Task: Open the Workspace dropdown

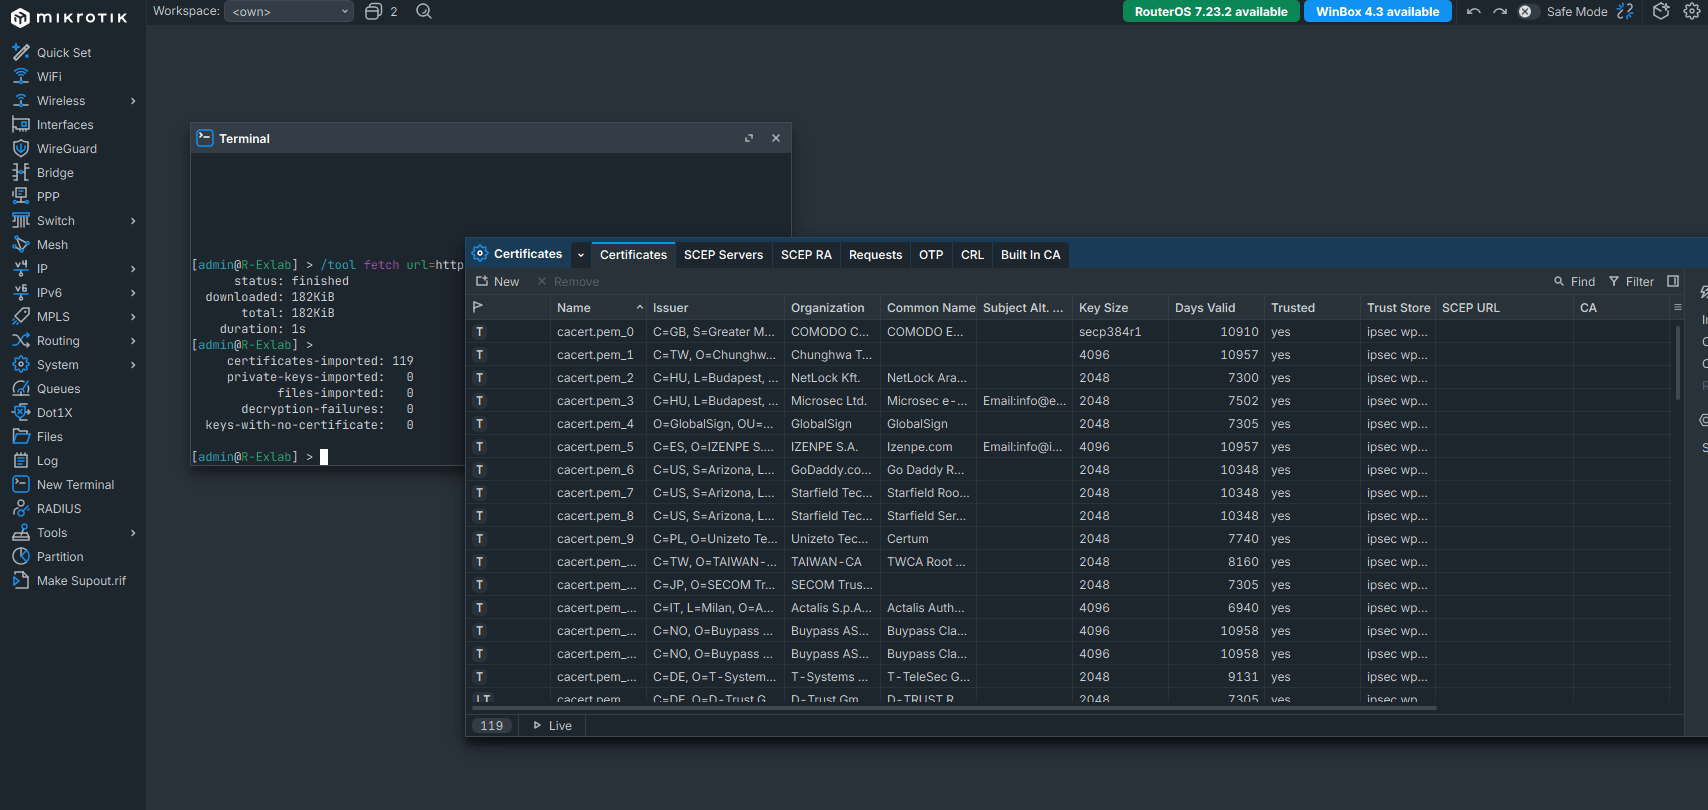Action: click(x=289, y=11)
